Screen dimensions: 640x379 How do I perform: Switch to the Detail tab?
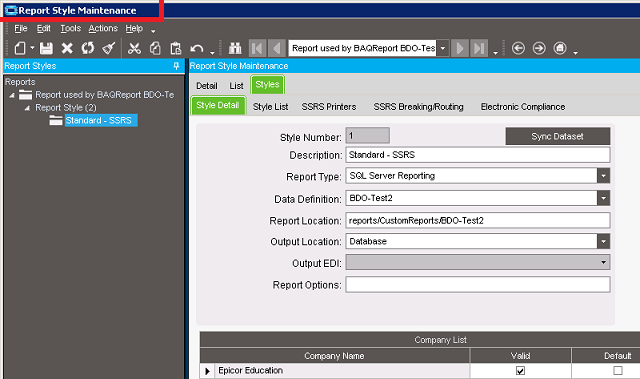pos(207,86)
